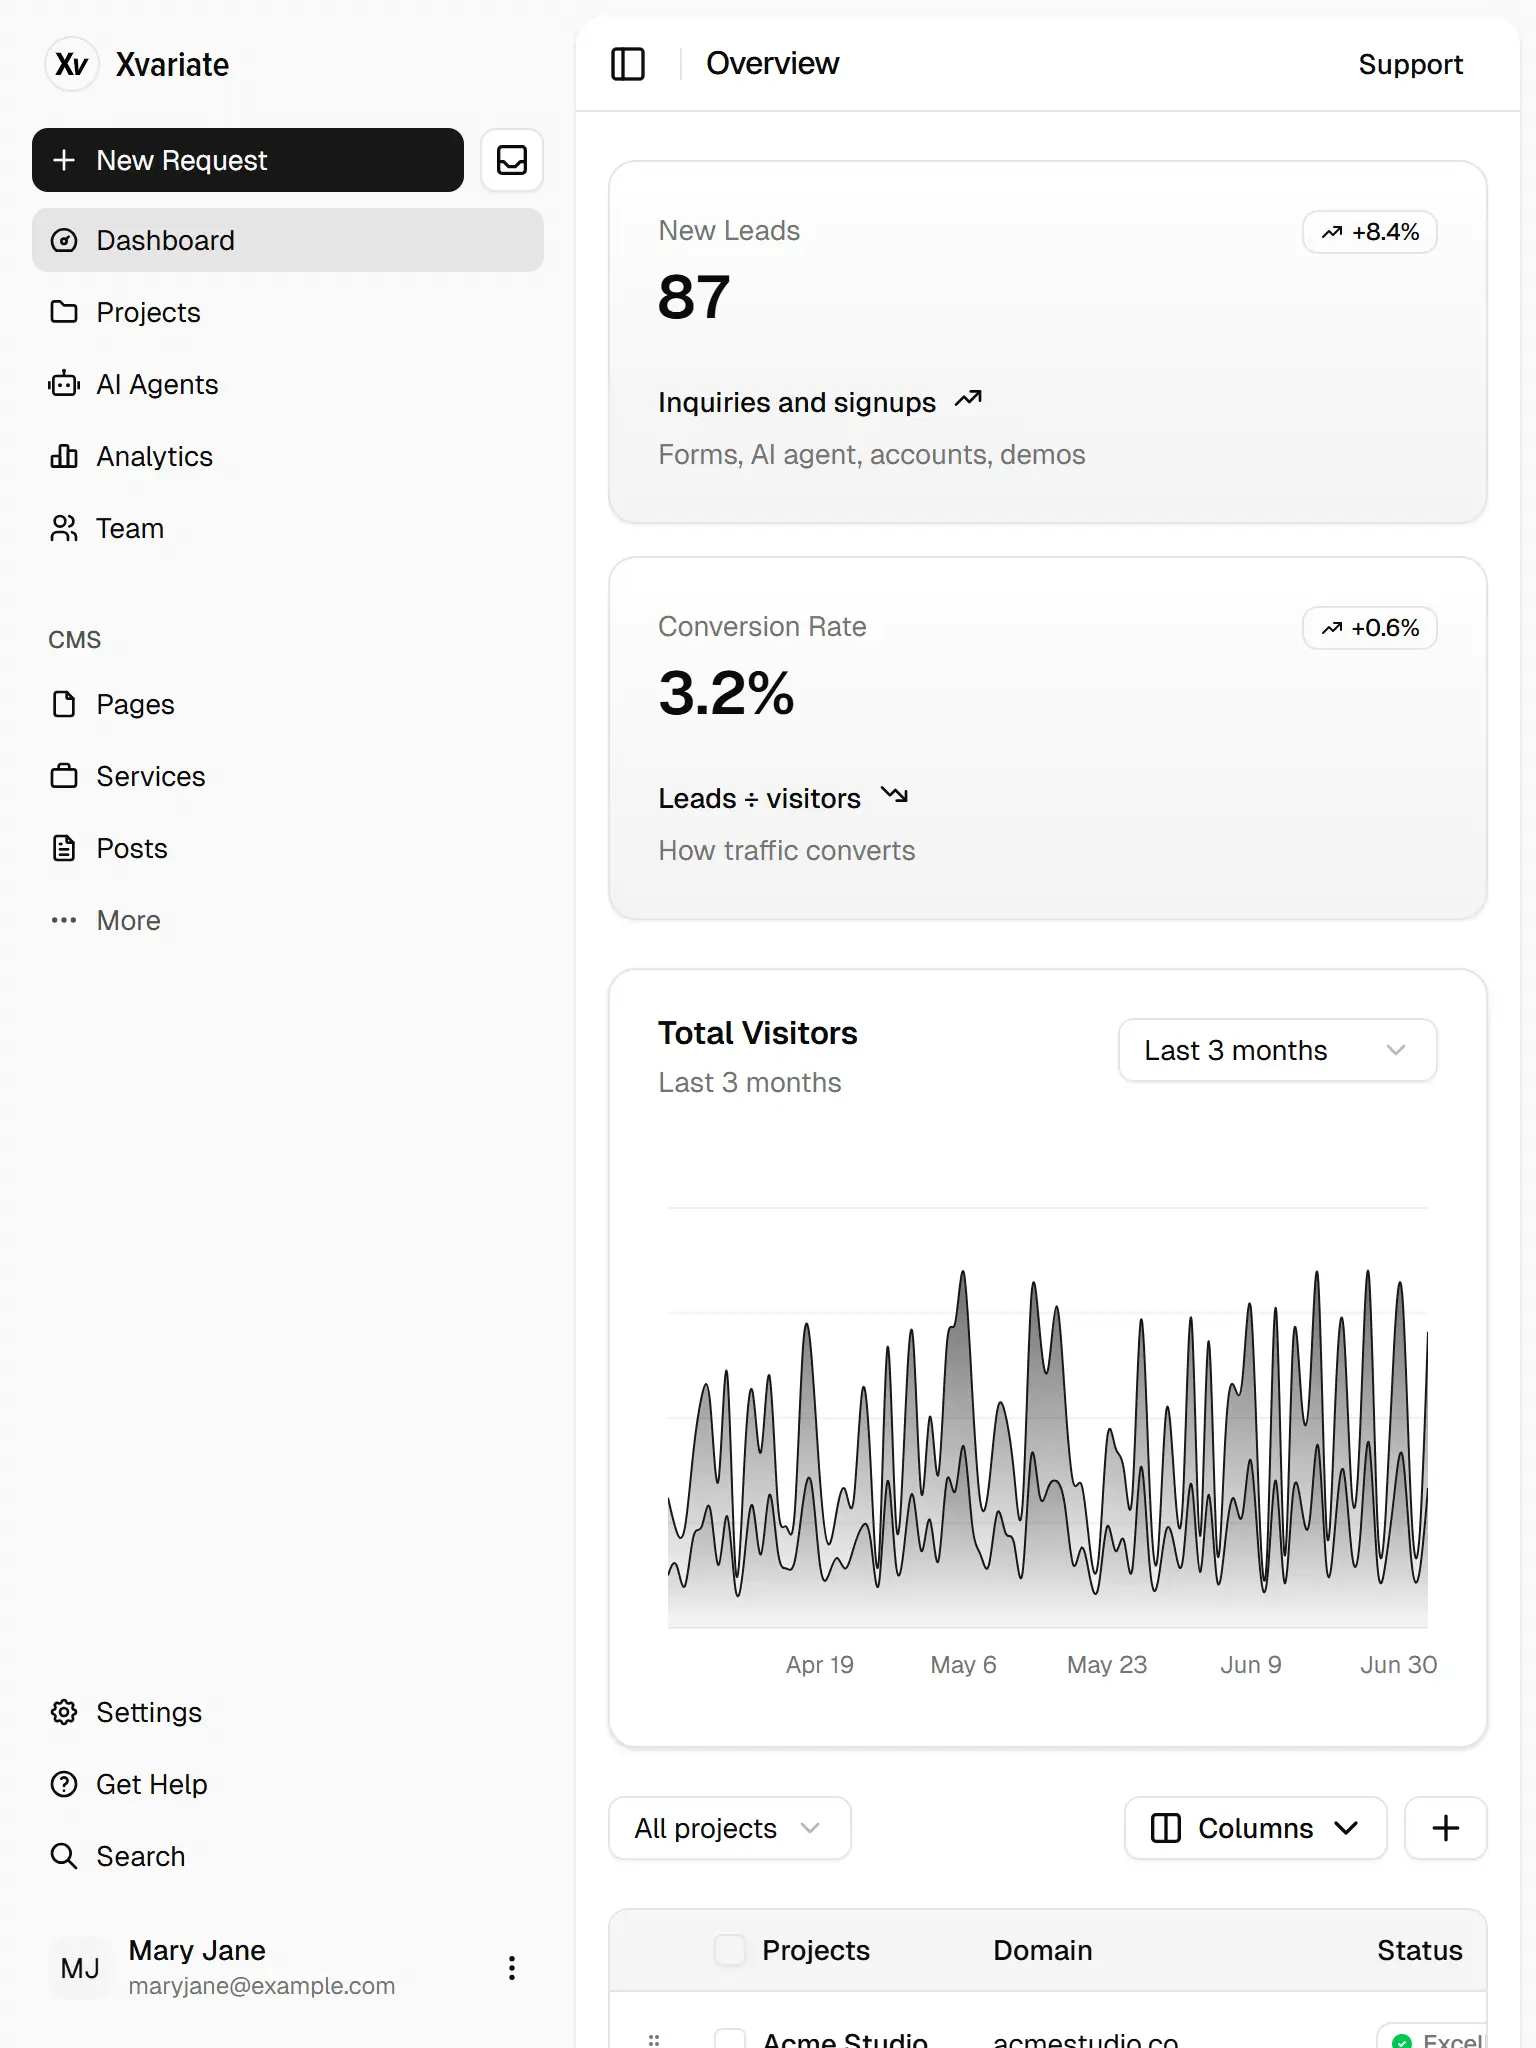Click the Xvariate logo icon

pos(72,64)
